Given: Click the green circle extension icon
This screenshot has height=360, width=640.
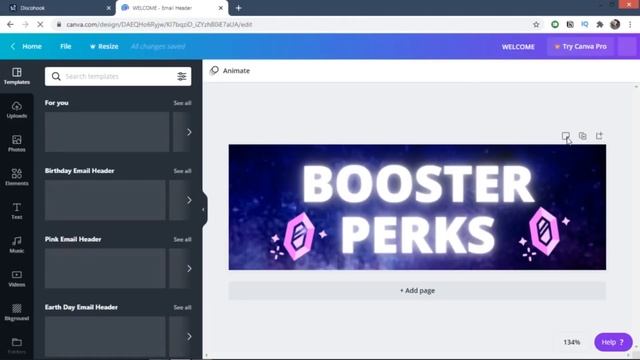Looking at the screenshot, I should (x=555, y=24).
